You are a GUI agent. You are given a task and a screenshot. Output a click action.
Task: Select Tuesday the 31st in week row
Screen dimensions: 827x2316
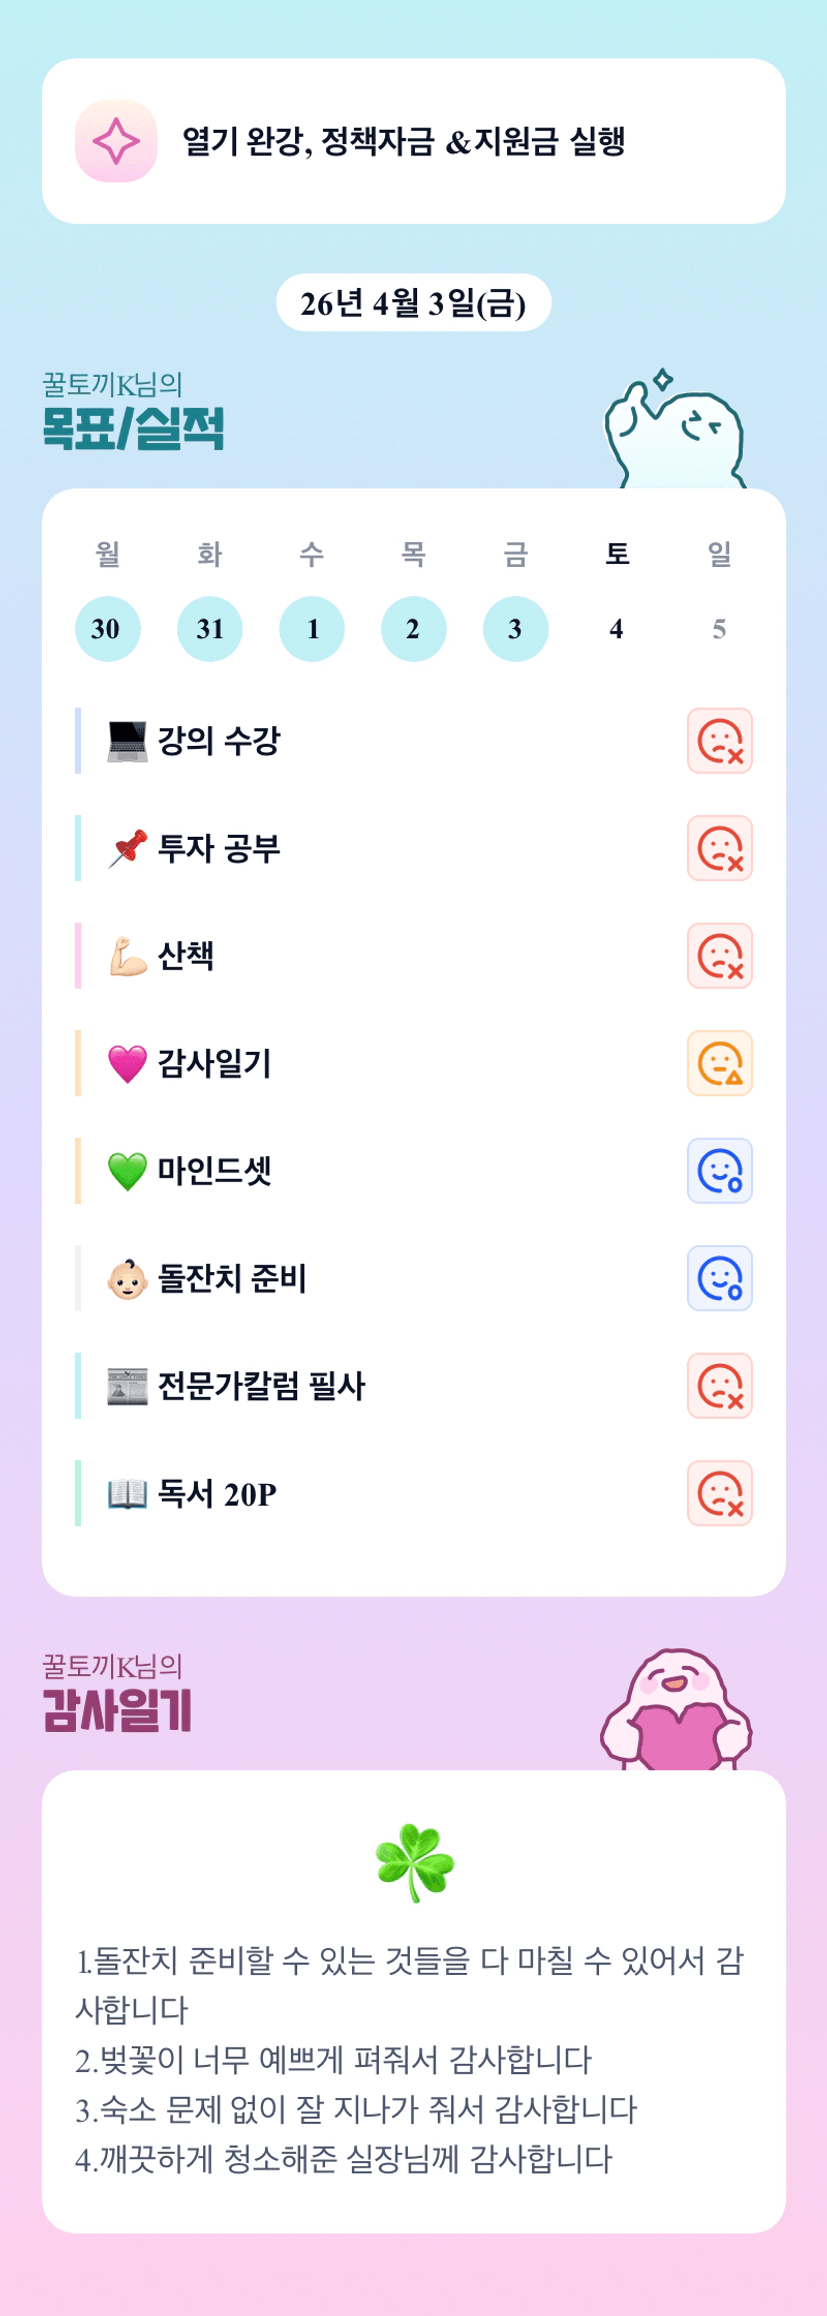tap(209, 629)
